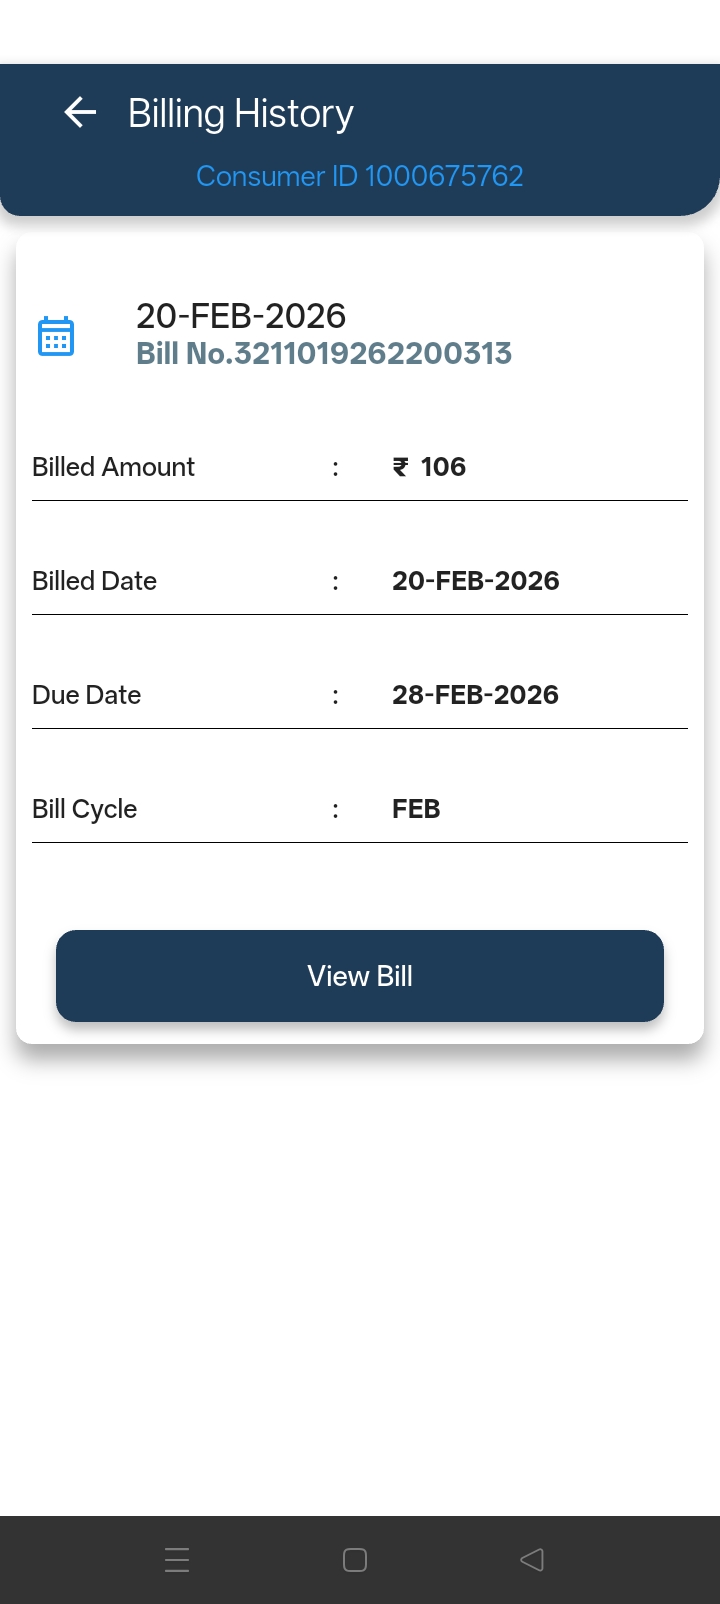Click the billed date value 20-FEB-2026
Screen dimensions: 720x1604
point(475,581)
